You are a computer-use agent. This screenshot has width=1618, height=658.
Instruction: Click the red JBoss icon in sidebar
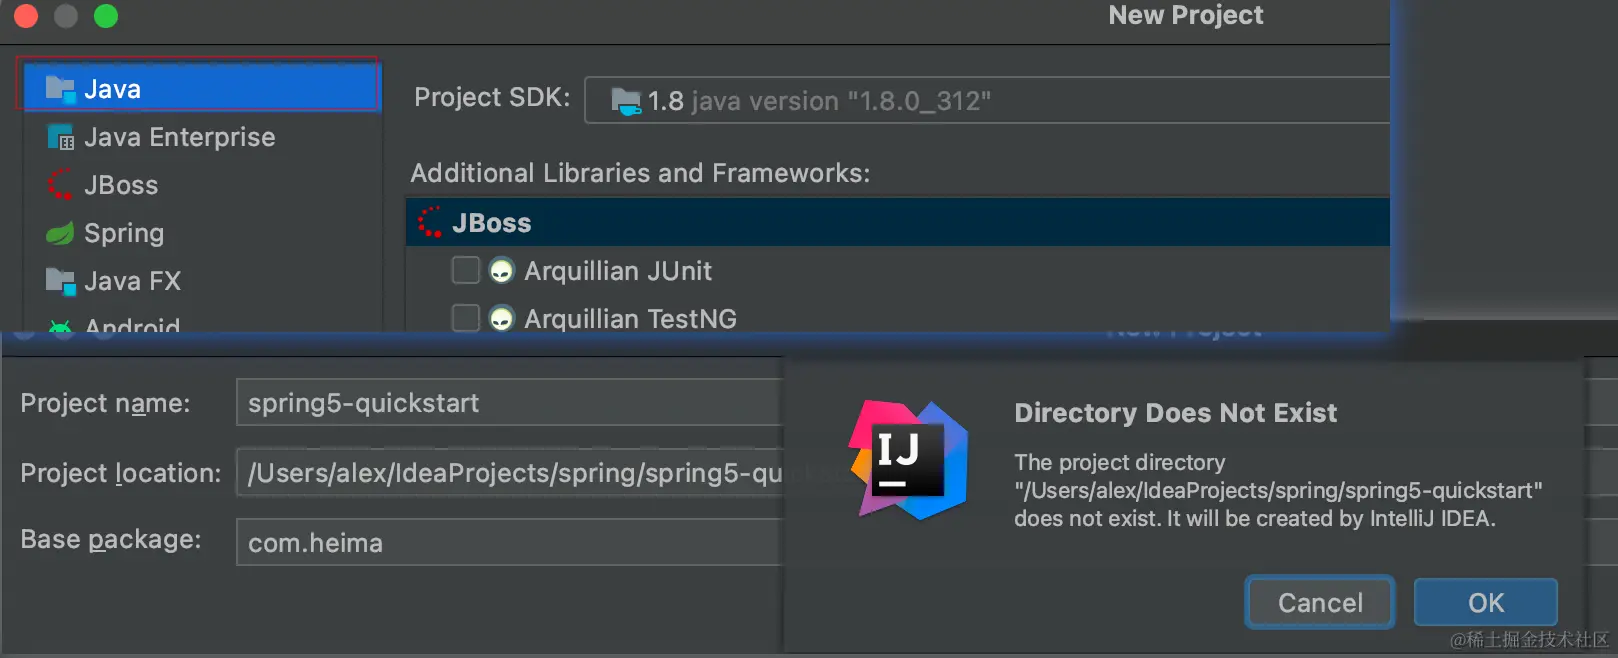coord(60,185)
